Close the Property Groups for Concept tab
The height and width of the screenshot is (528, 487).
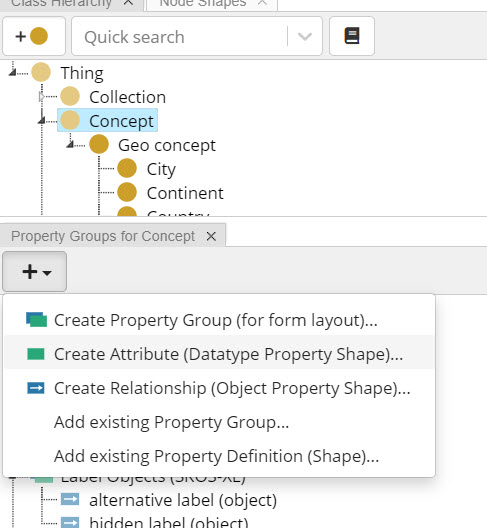coord(211,236)
